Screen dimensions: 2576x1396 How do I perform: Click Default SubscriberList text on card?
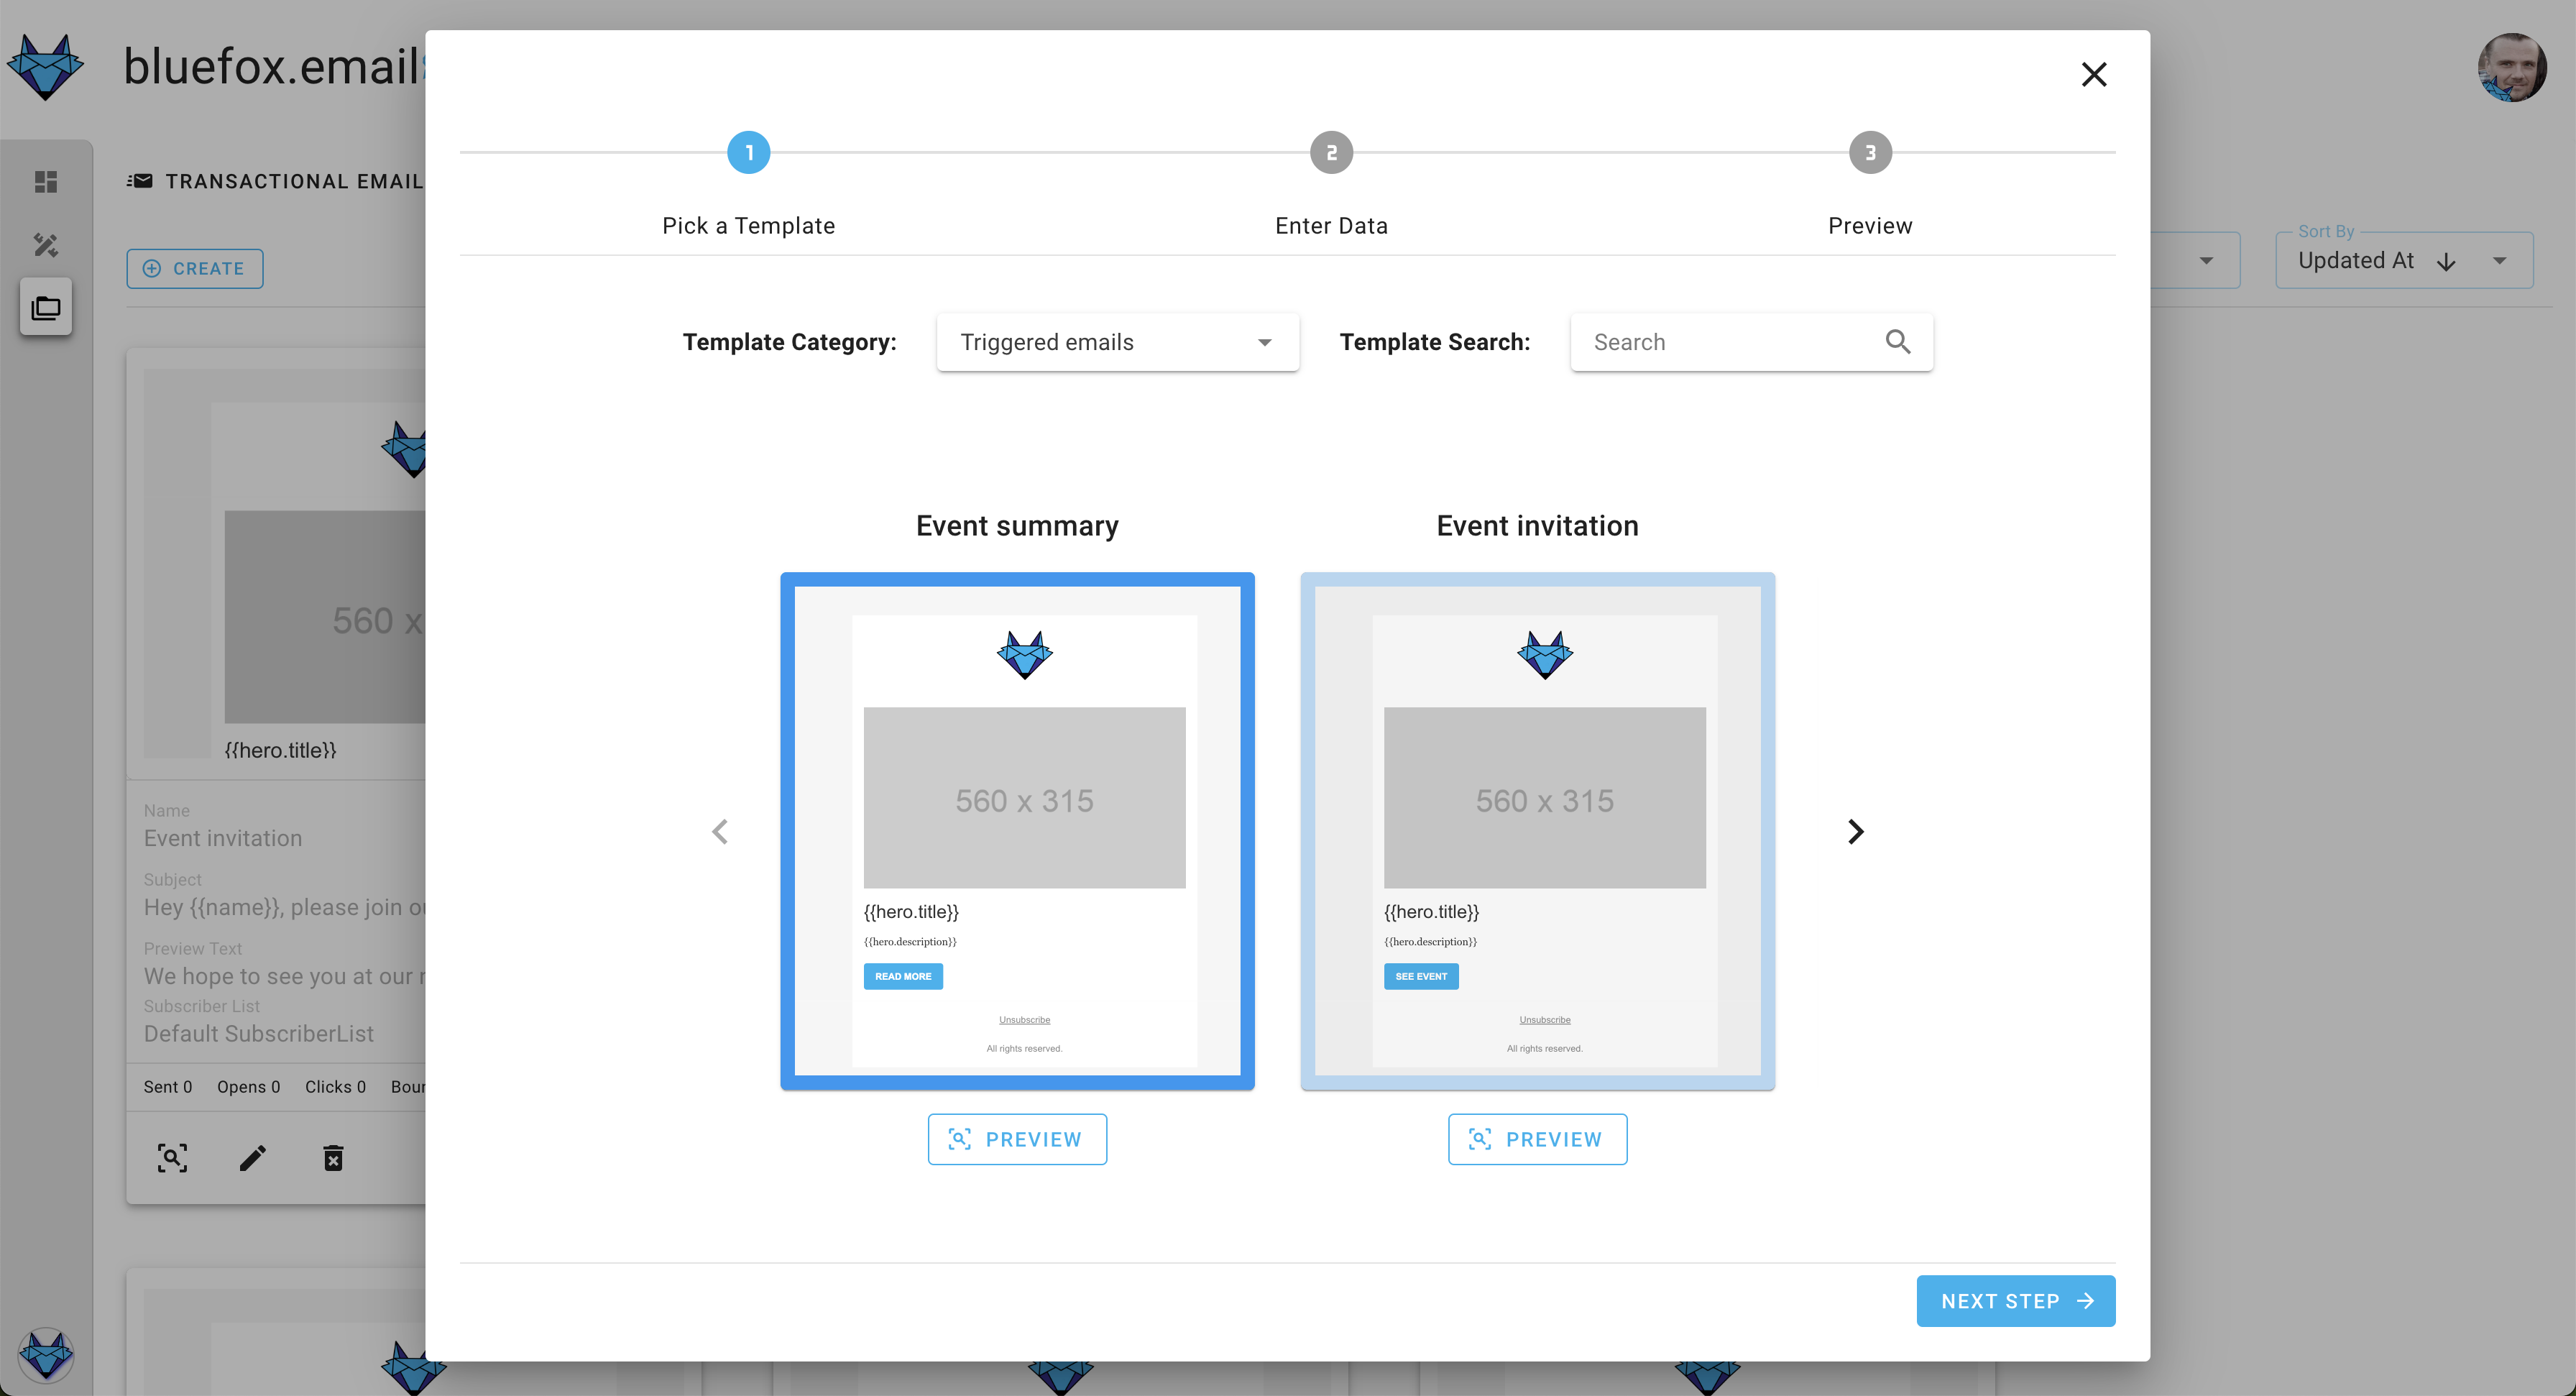pyautogui.click(x=259, y=1034)
